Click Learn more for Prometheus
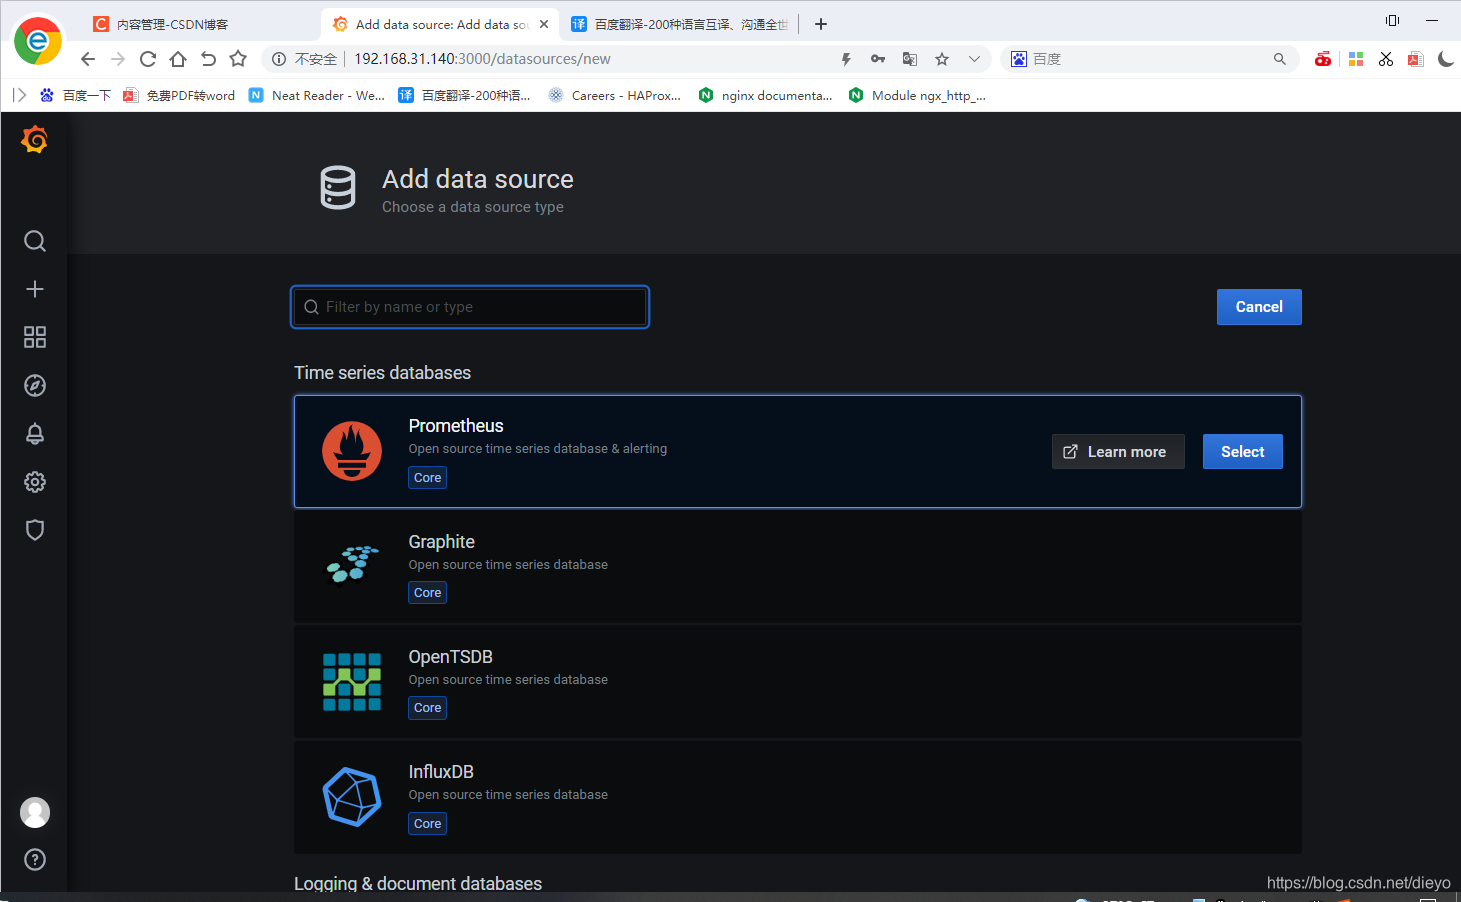This screenshot has height=902, width=1461. 1118,452
